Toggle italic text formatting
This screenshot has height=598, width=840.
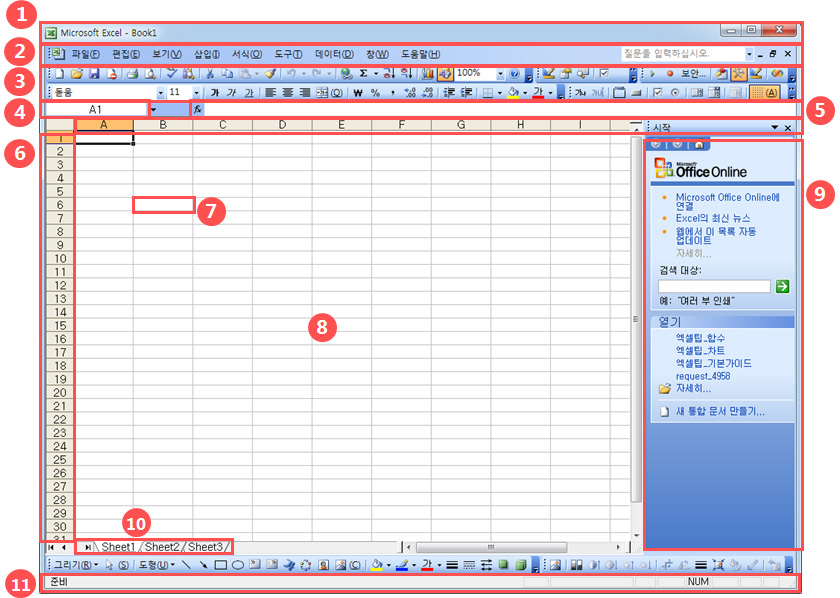coord(231,93)
